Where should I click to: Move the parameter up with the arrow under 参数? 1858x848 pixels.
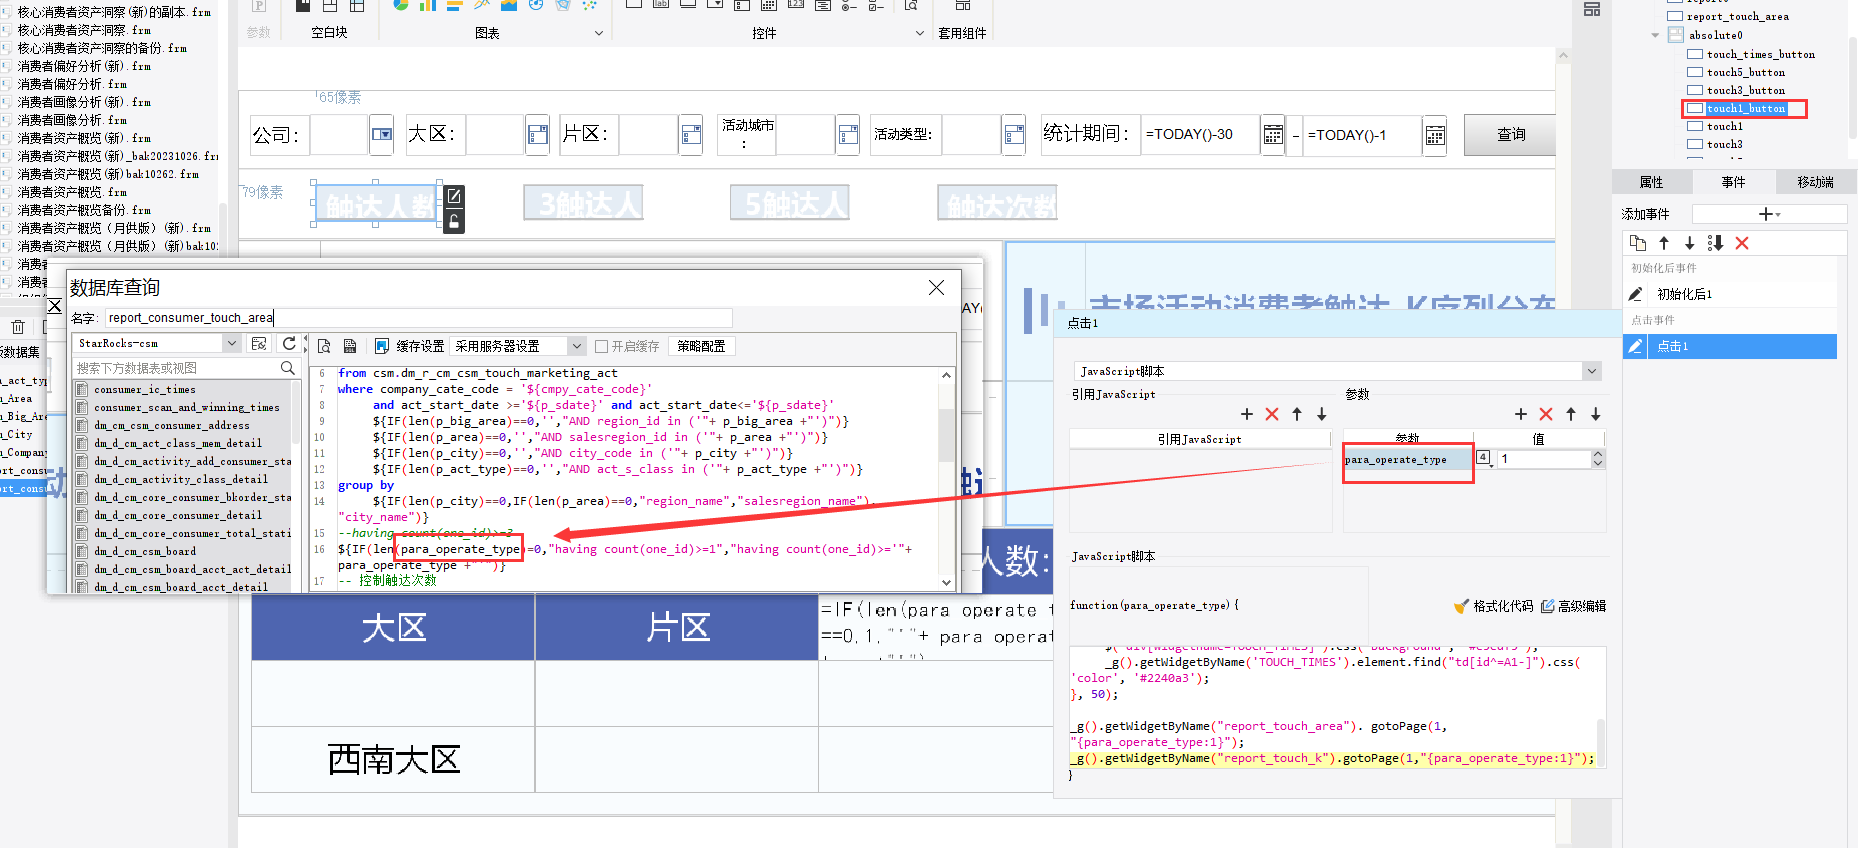pyautogui.click(x=1571, y=414)
